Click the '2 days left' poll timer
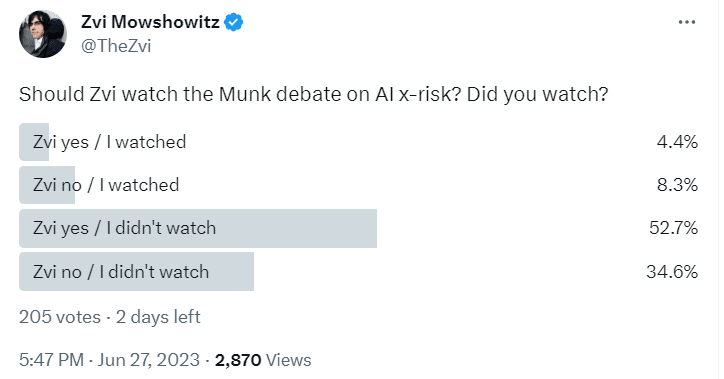724x379 pixels. point(158,317)
